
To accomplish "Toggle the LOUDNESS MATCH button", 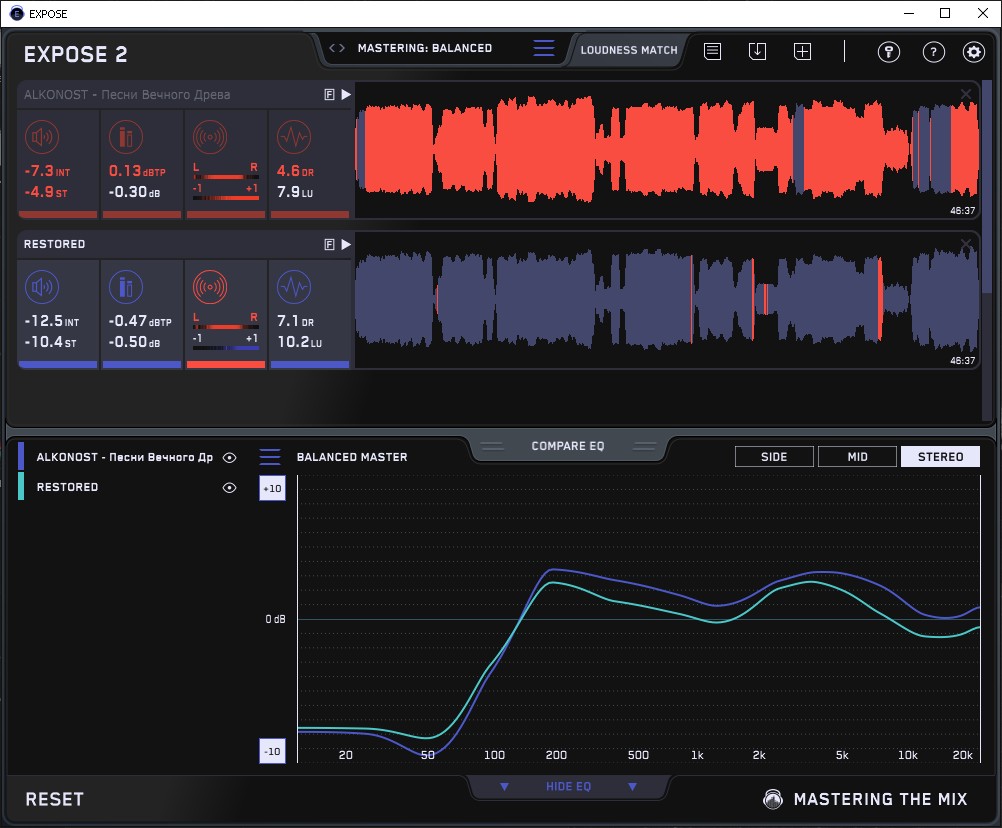I will (x=628, y=49).
